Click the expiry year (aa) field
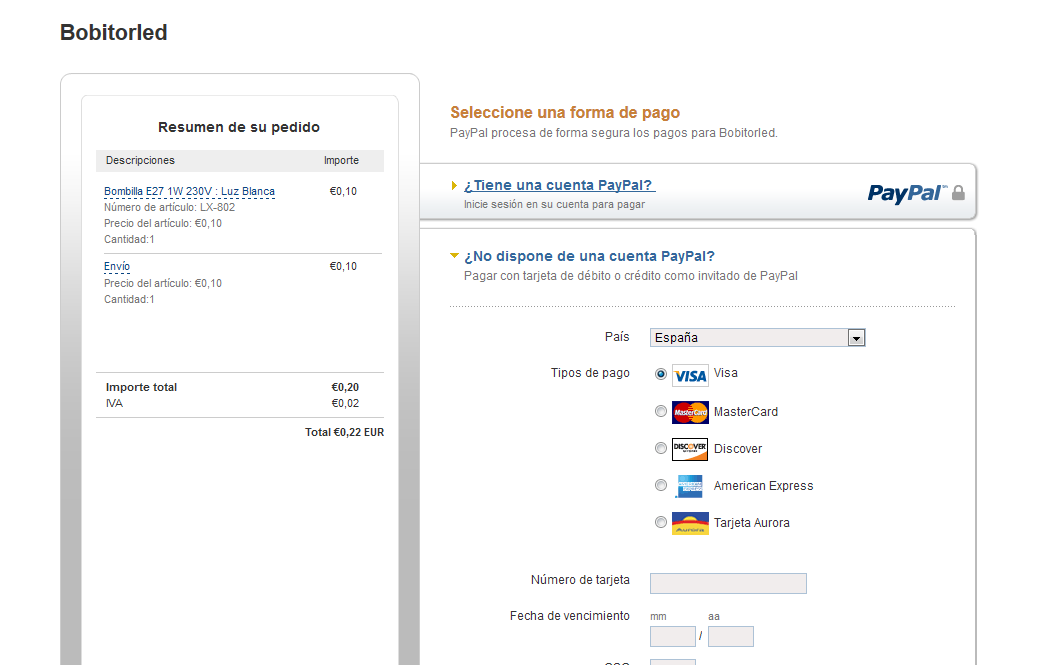The image size is (1063, 666). coord(730,636)
